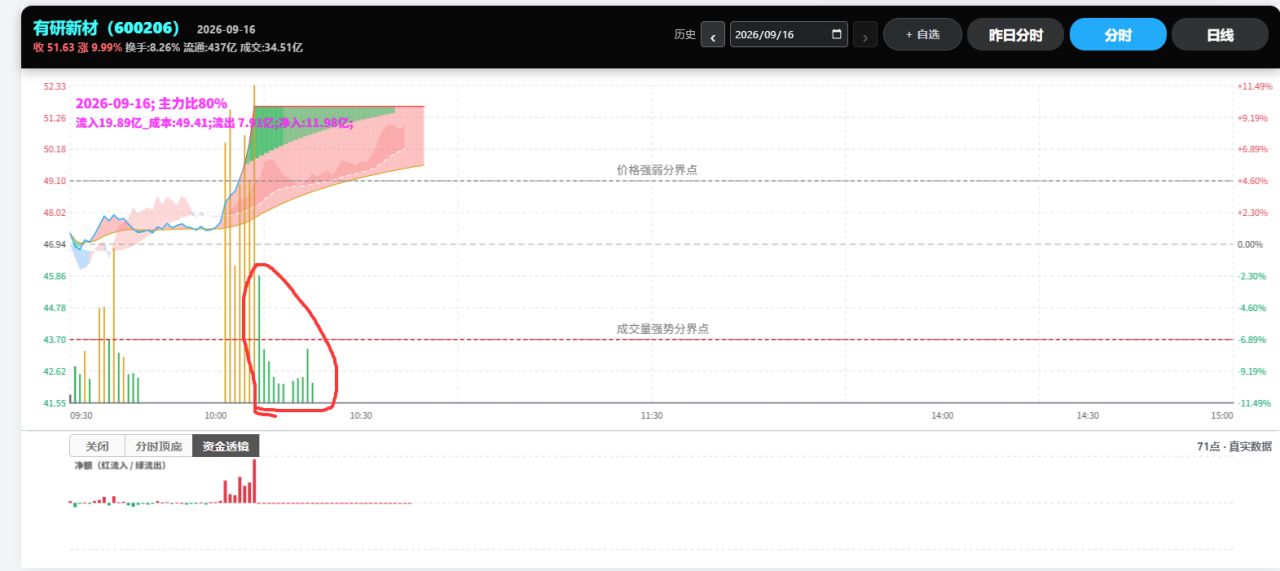Click the 71点 · 真实数据 label
The width and height of the screenshot is (1280, 571).
(1234, 446)
